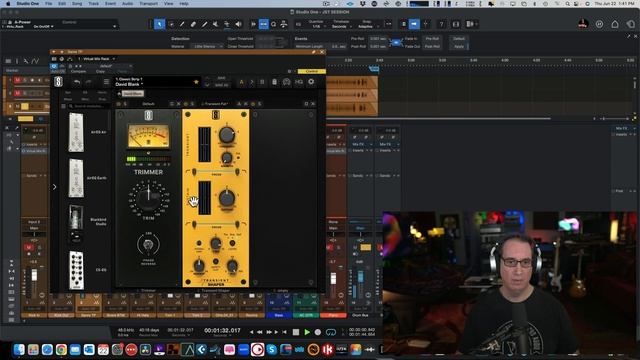640x360 pixels.
Task: Open Calendar from the Dock
Action: pos(103,350)
